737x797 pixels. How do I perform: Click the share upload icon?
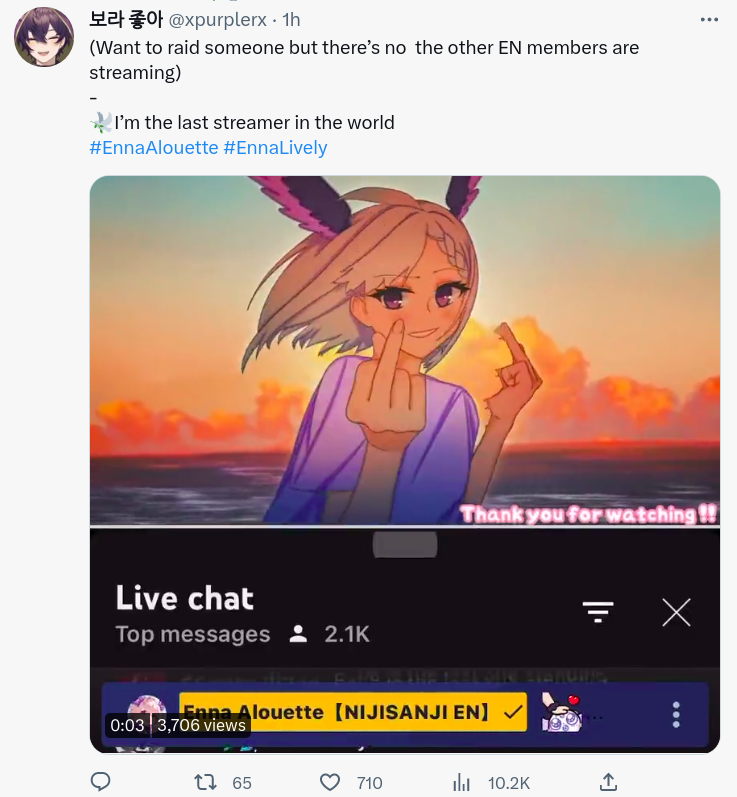pos(608,782)
